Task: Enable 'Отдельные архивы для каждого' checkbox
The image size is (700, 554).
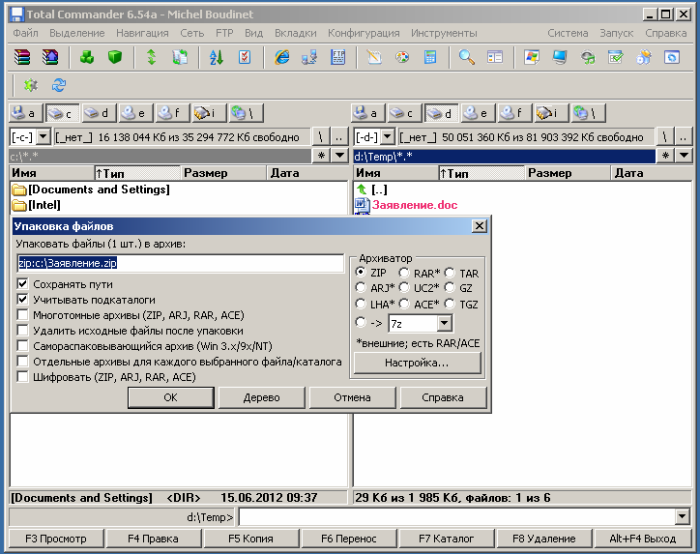Action: coord(22,361)
